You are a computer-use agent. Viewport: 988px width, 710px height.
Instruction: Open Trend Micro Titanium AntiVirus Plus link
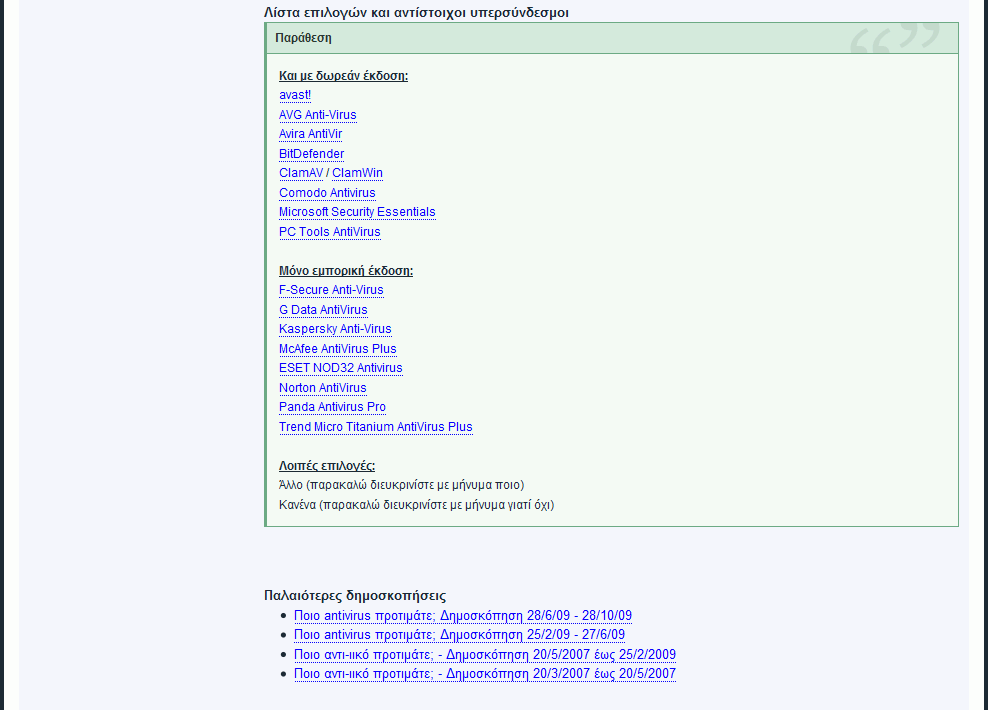coord(376,427)
